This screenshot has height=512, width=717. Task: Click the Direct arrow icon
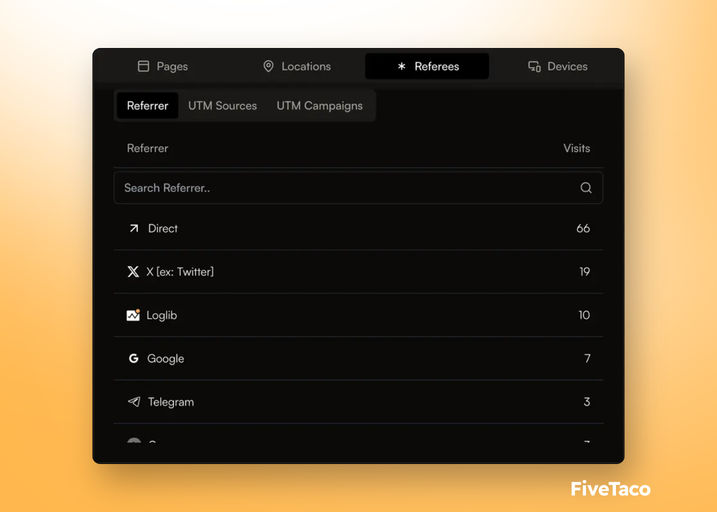133,228
